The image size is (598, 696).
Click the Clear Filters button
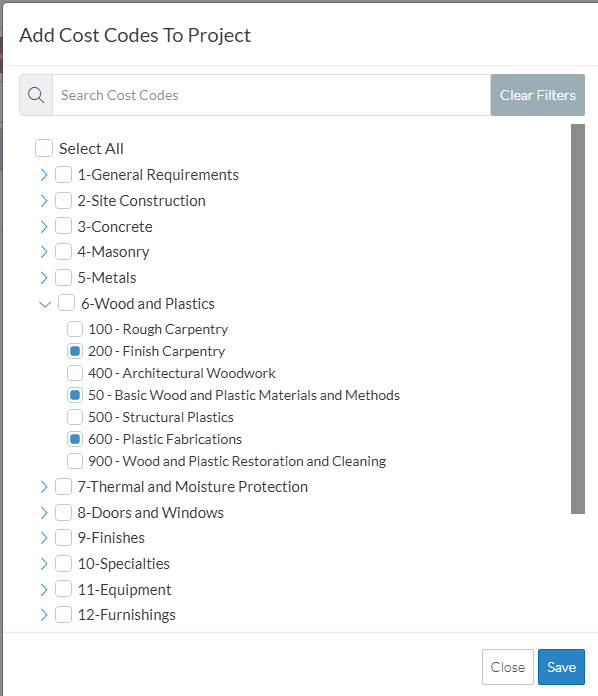click(x=538, y=95)
